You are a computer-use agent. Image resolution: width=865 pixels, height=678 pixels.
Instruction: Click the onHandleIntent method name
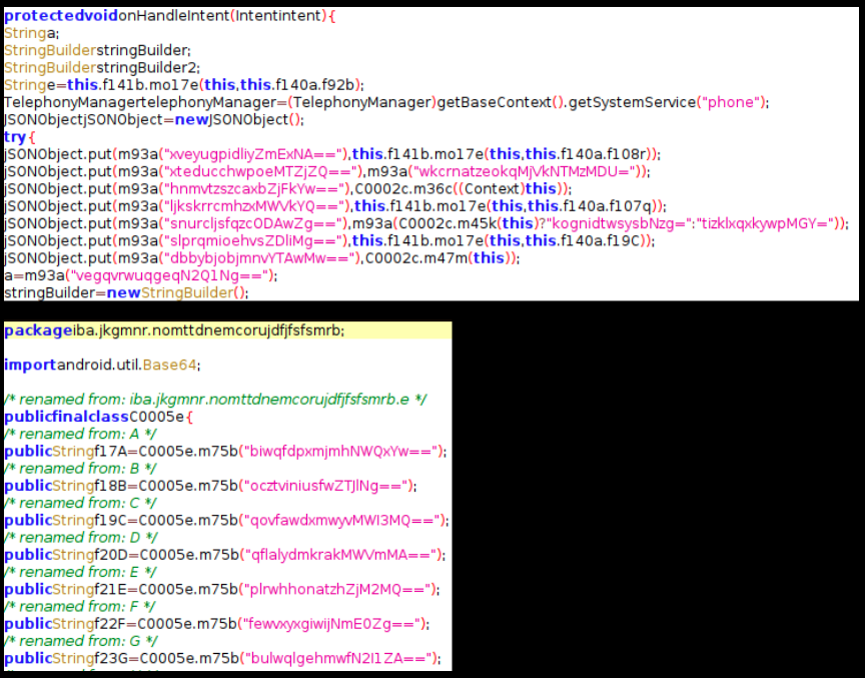[173, 16]
